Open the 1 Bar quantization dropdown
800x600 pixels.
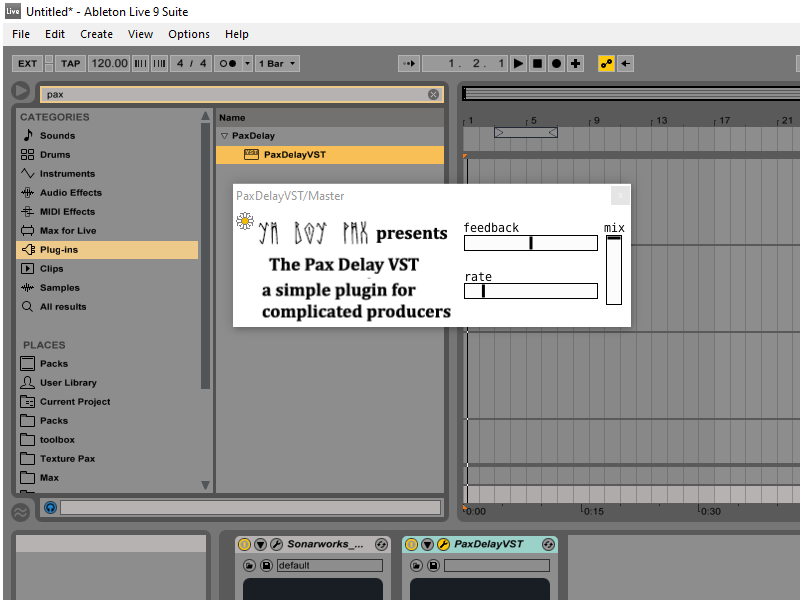277,64
